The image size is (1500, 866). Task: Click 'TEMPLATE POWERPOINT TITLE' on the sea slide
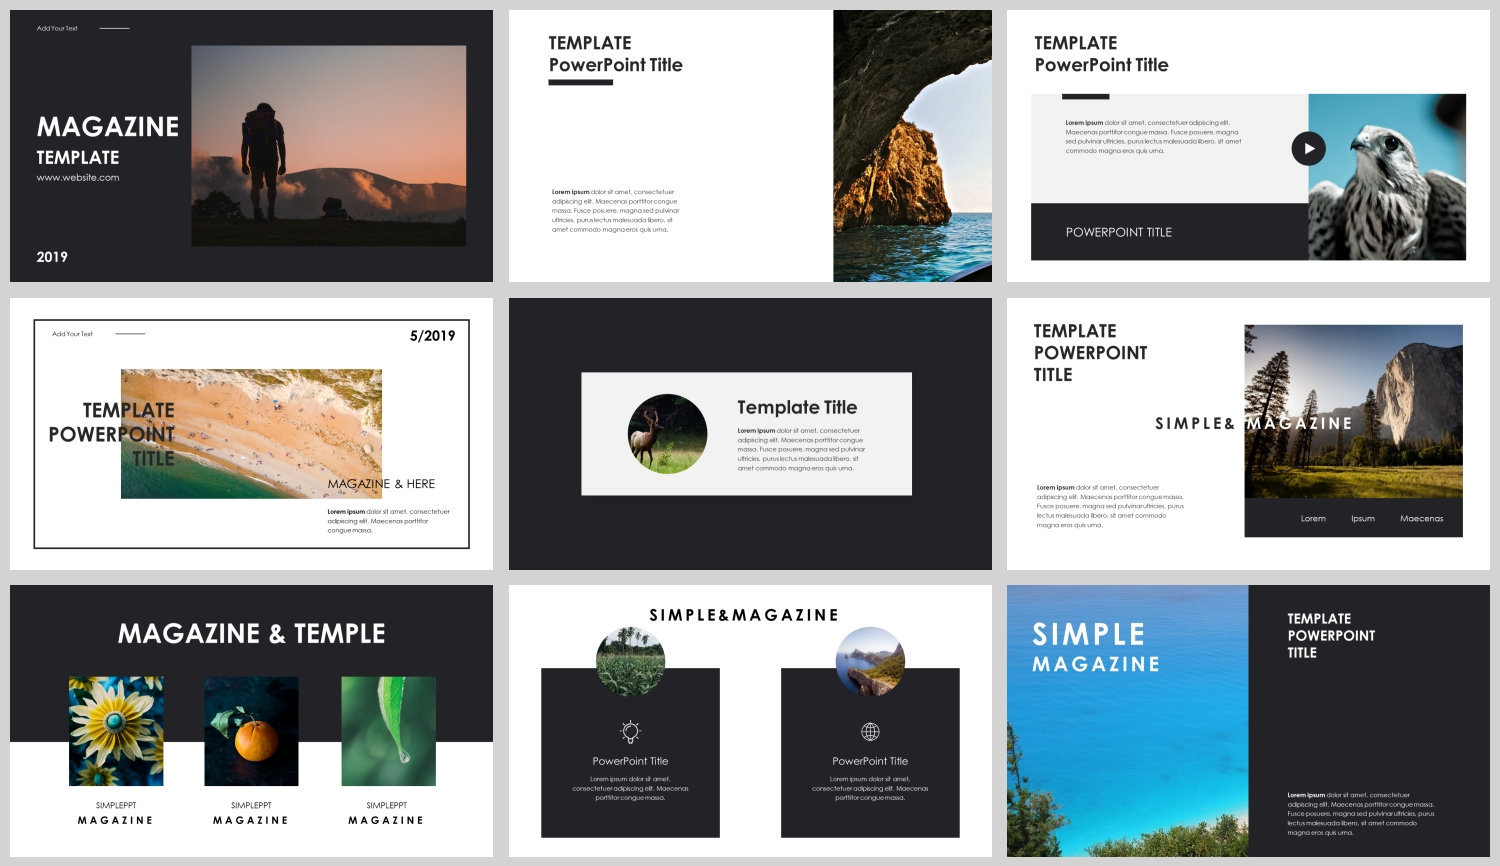pyautogui.click(x=1331, y=636)
